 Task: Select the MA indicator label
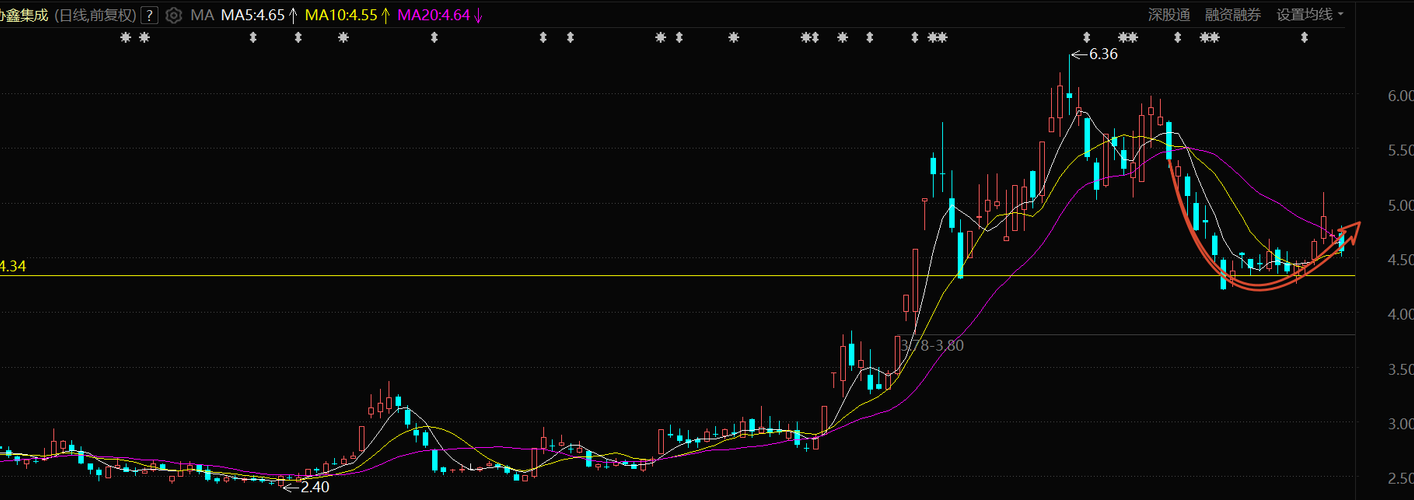pyautogui.click(x=202, y=15)
